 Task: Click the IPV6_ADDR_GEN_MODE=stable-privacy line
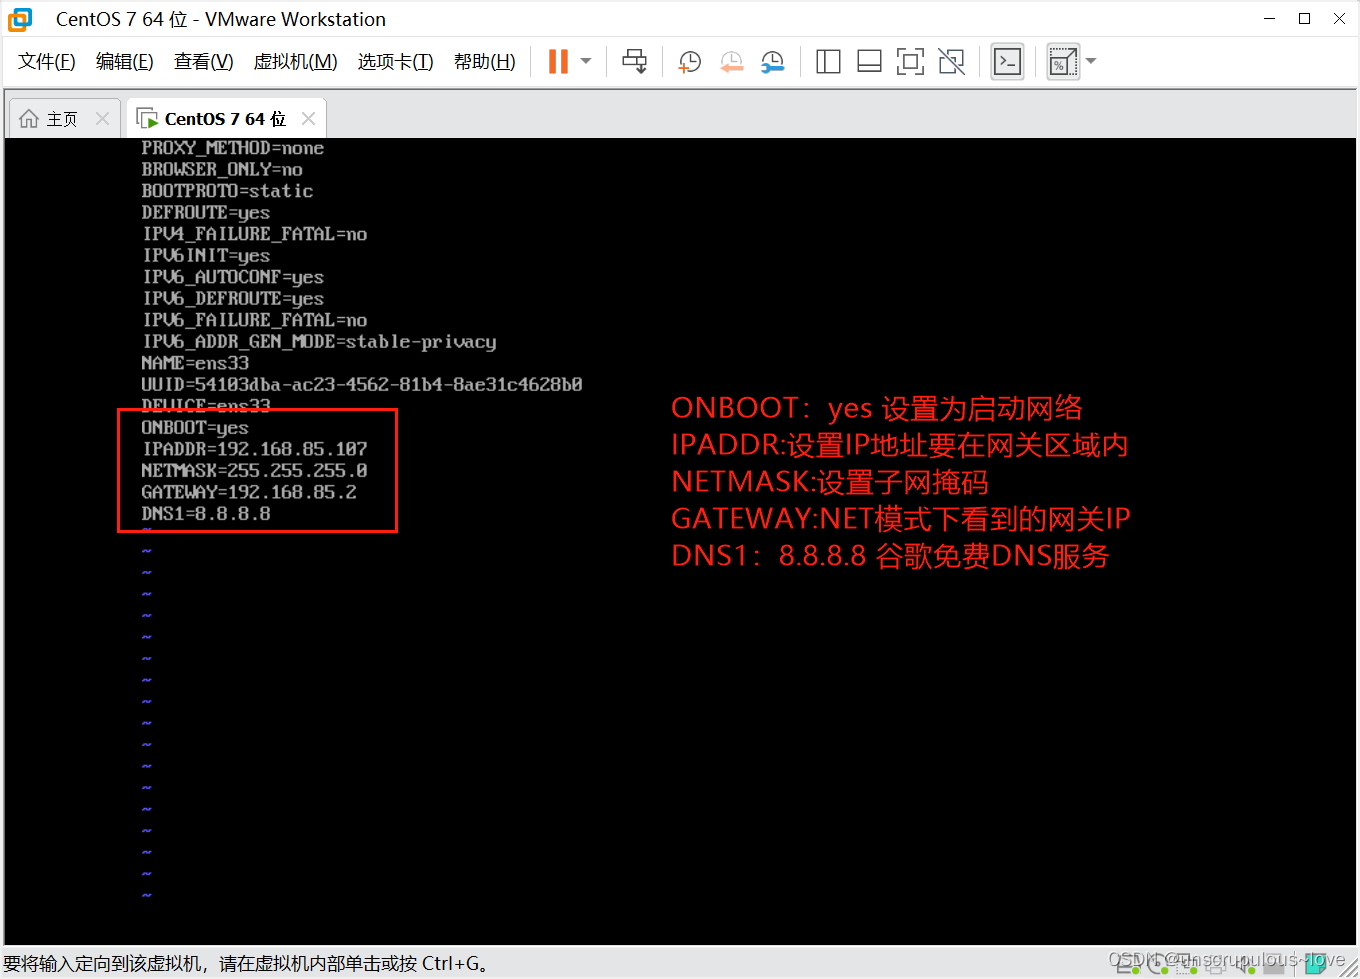click(319, 342)
